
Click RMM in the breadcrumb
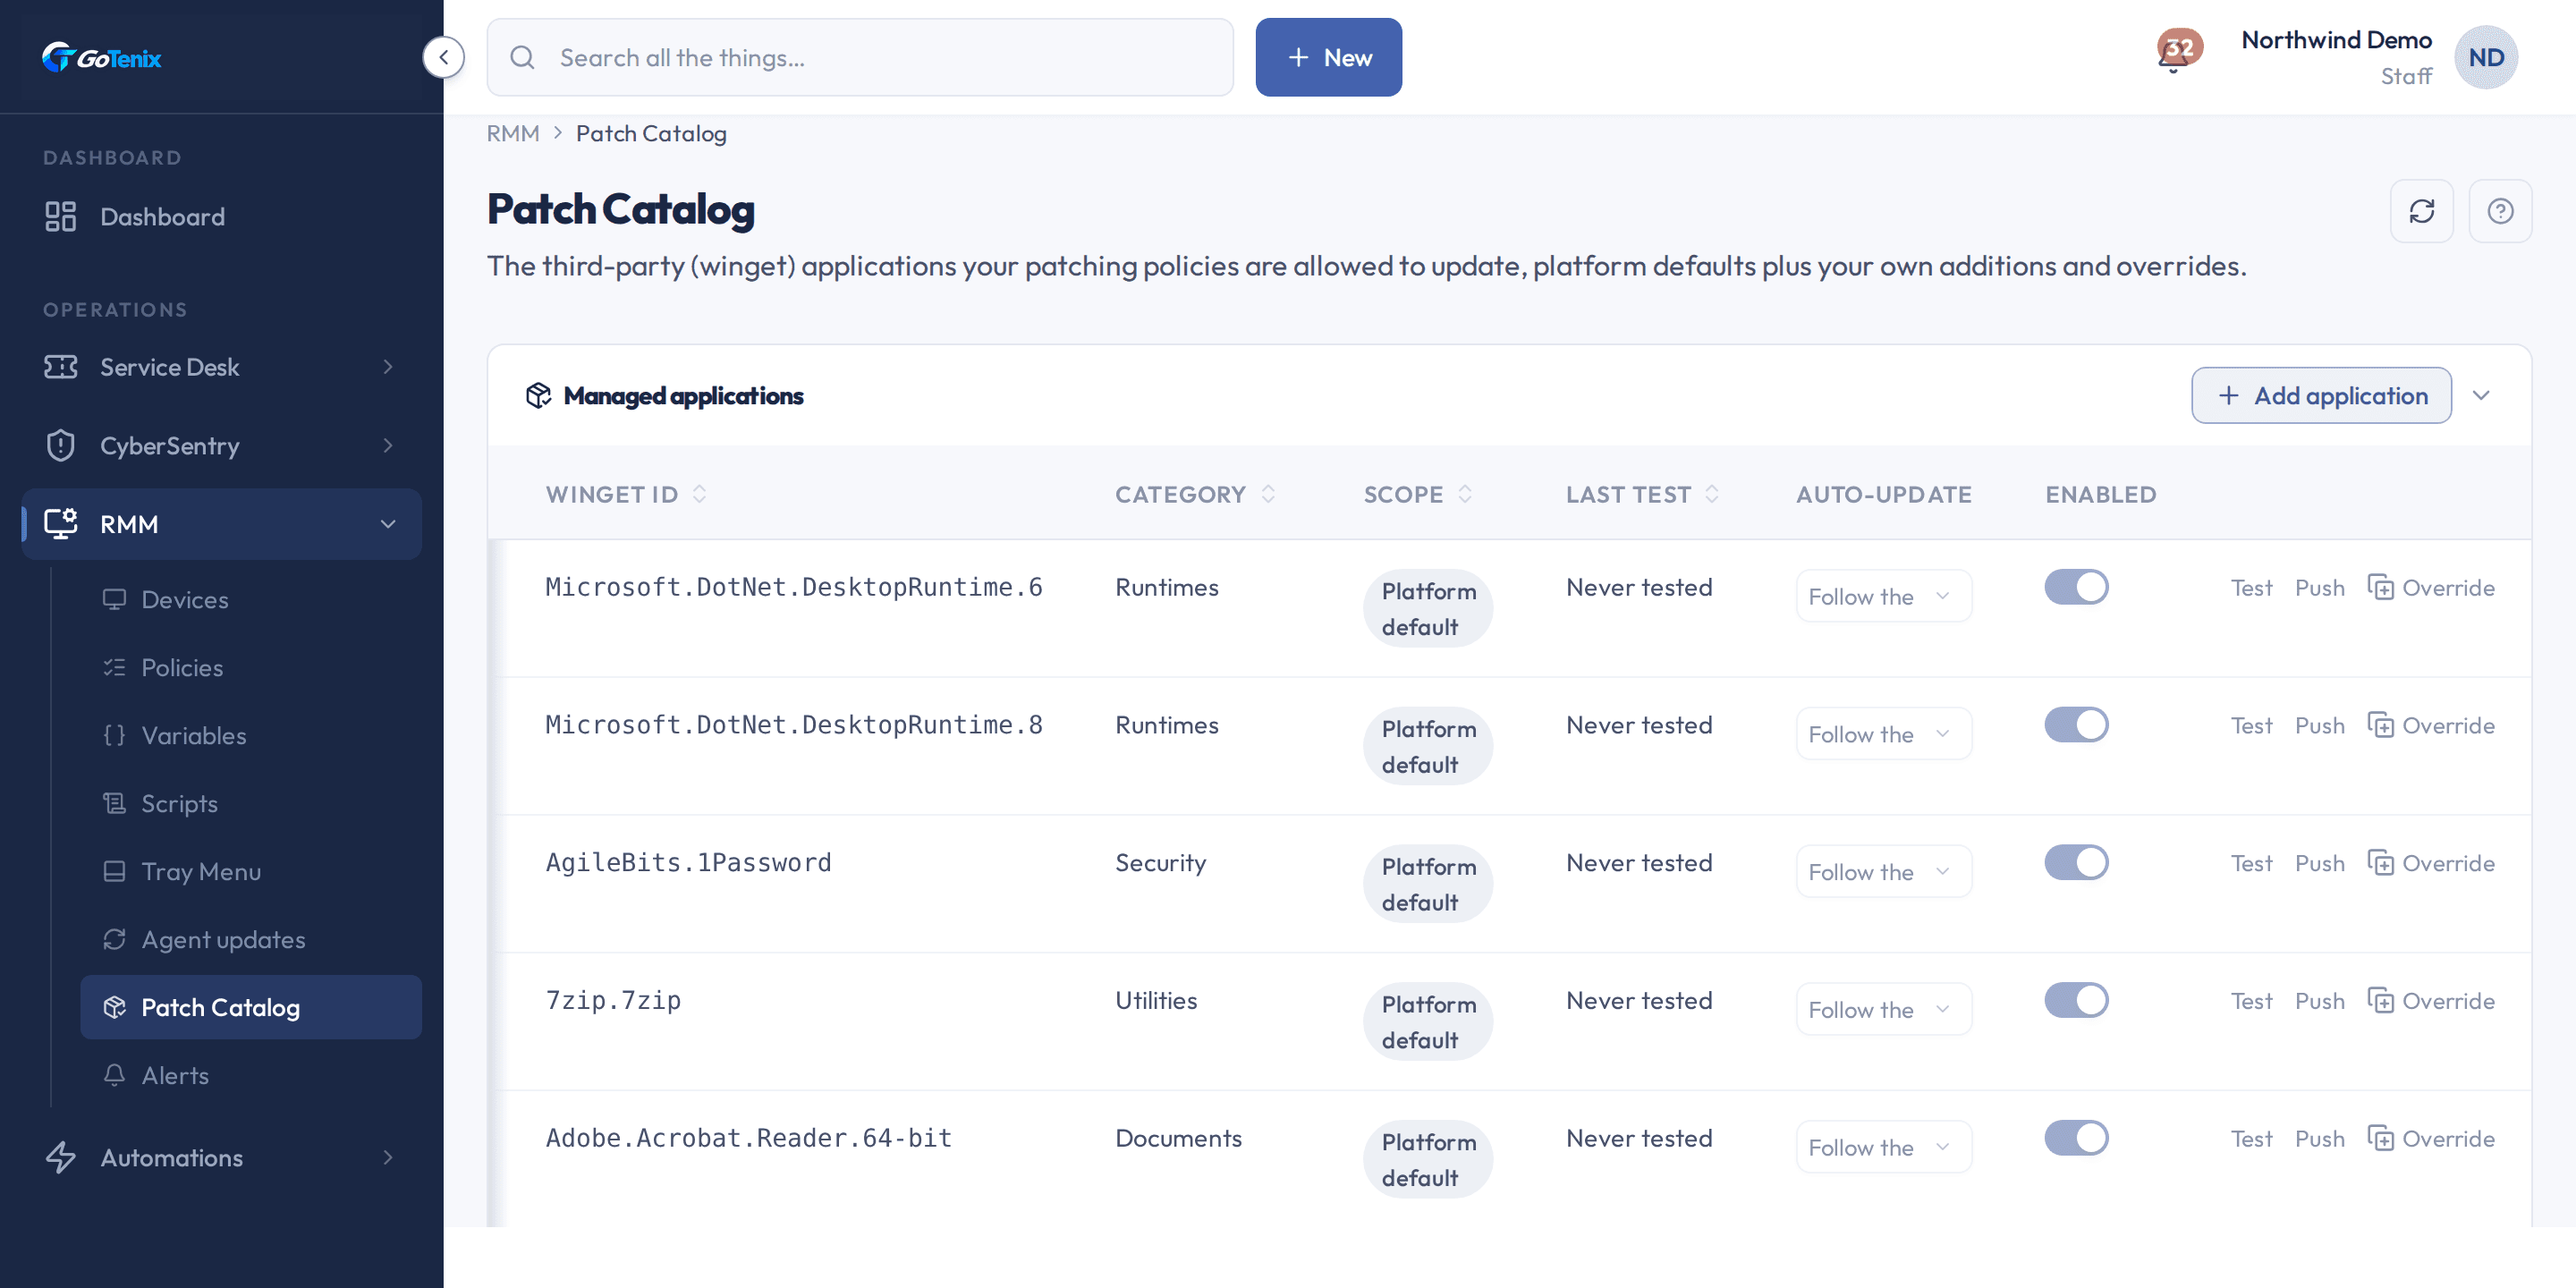512,133
